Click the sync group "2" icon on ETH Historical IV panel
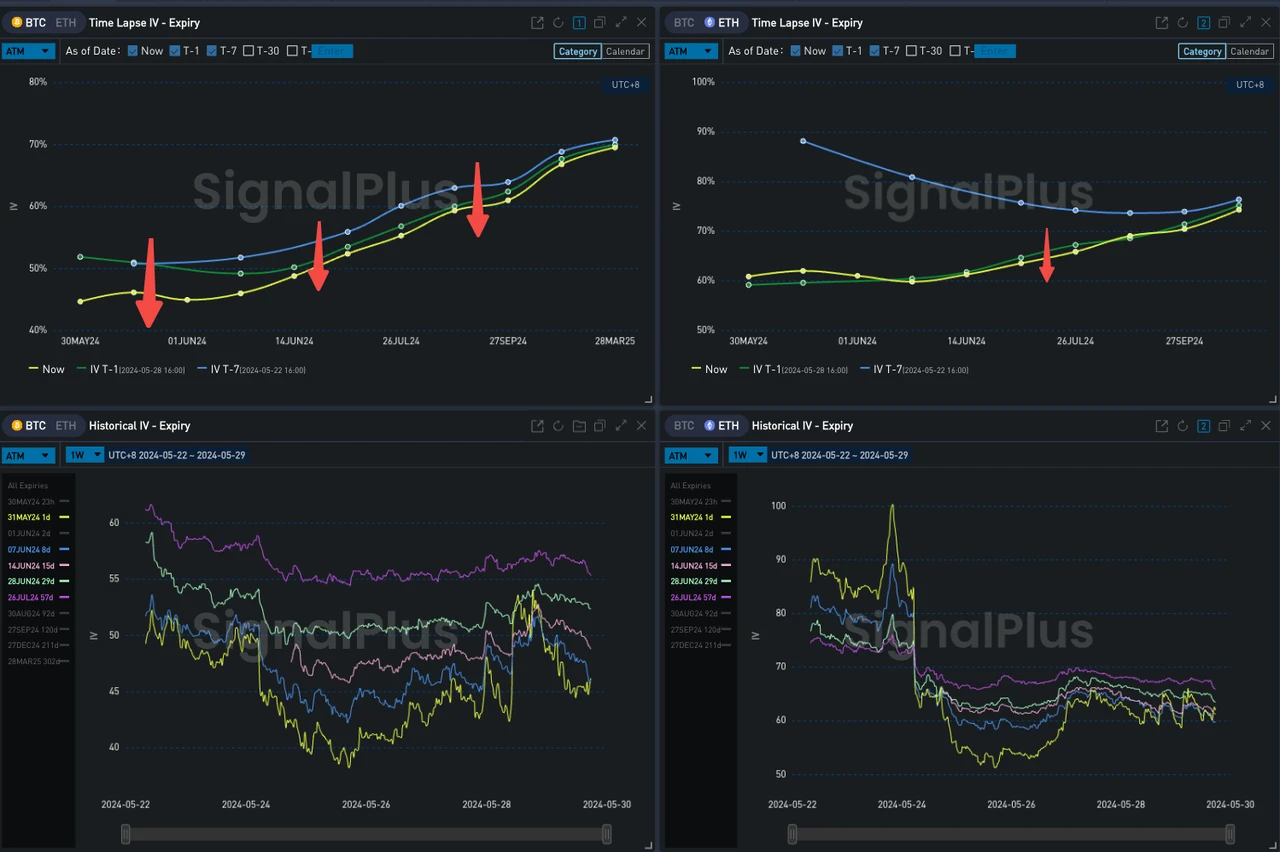This screenshot has width=1280, height=852. point(1203,425)
